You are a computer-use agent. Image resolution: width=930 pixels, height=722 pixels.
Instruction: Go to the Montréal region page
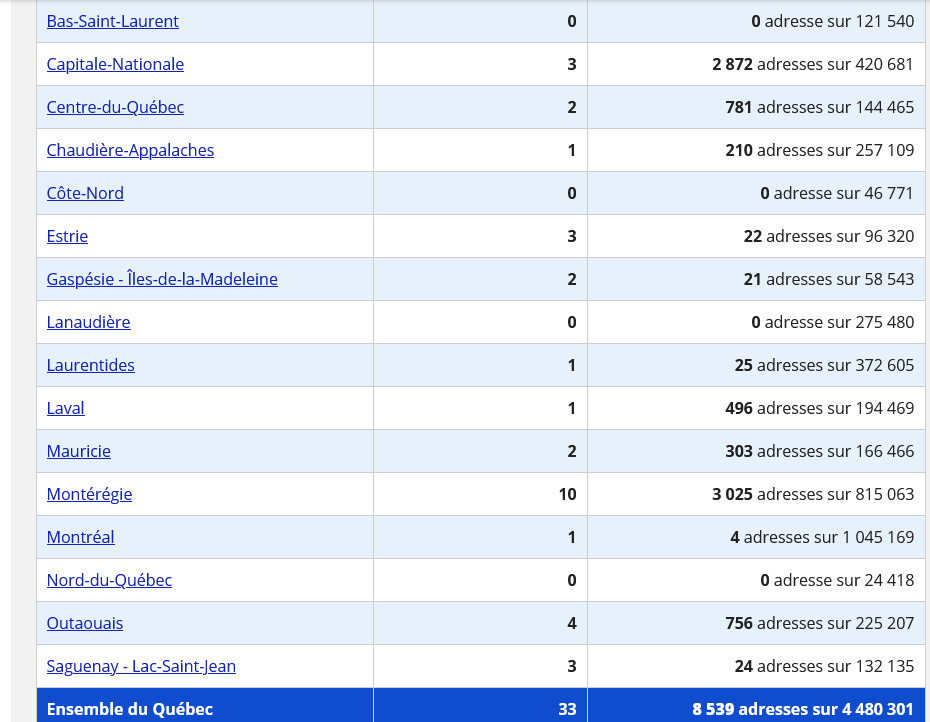tap(80, 537)
